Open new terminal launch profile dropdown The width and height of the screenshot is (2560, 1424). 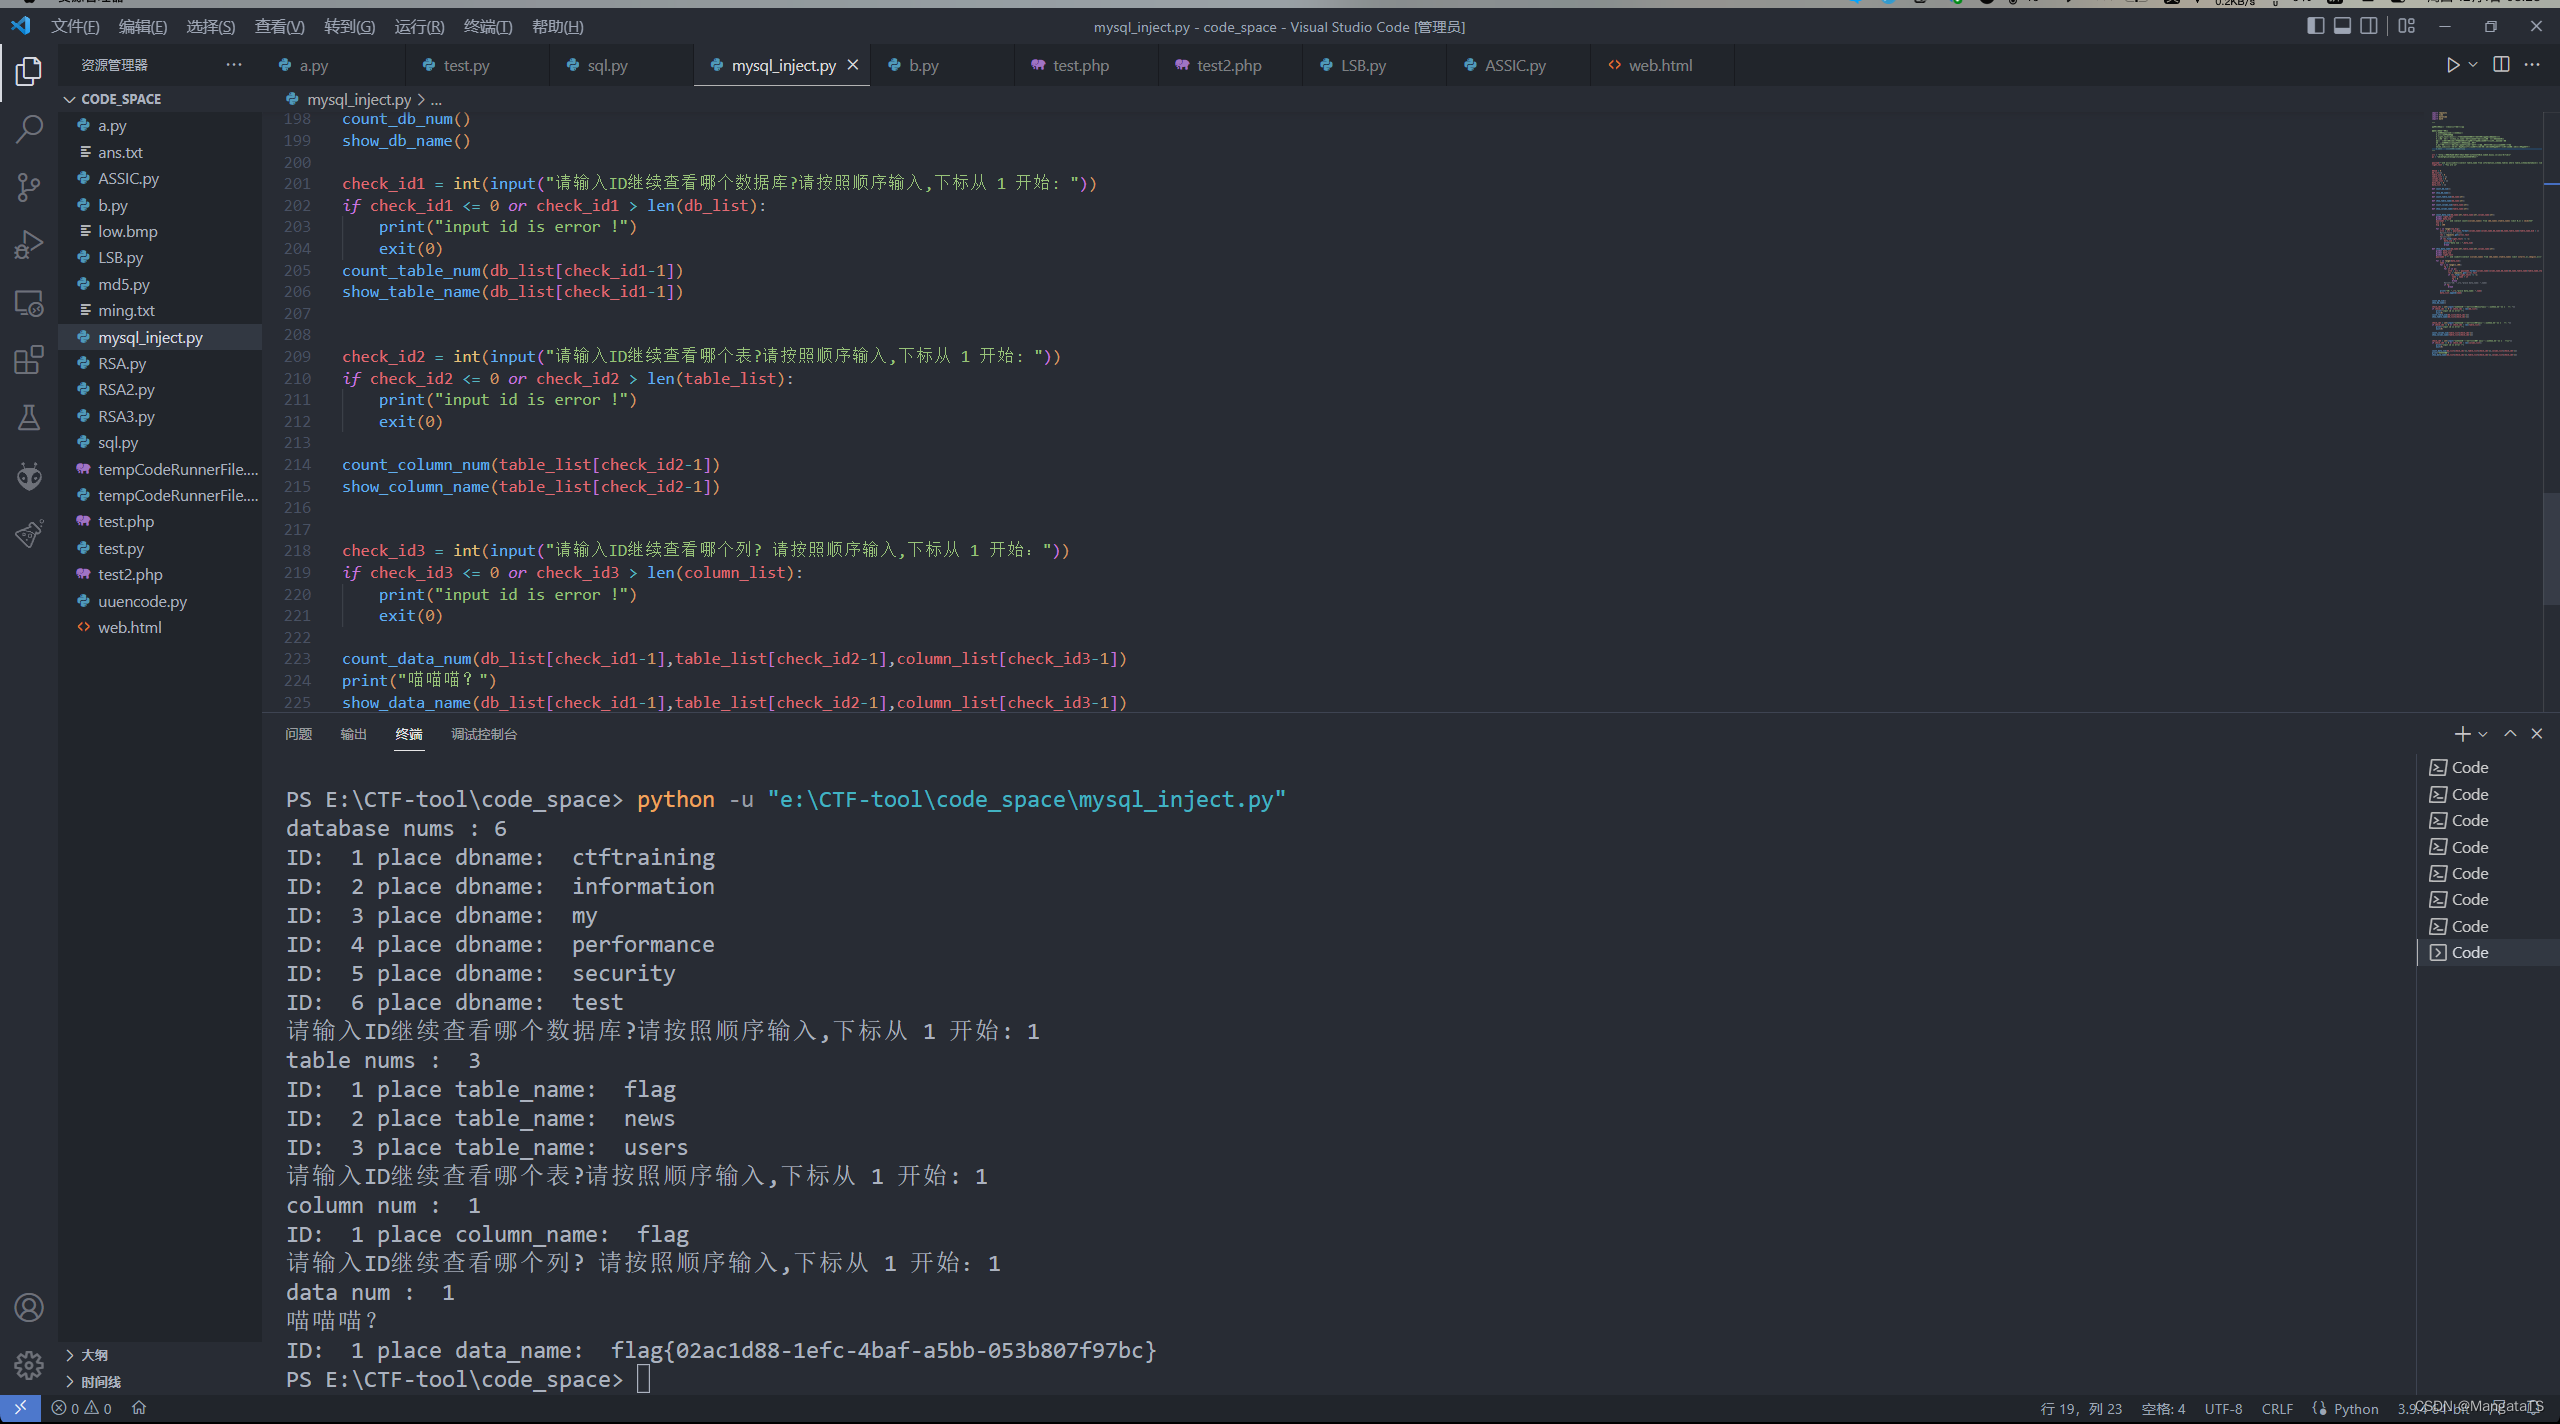2483,734
